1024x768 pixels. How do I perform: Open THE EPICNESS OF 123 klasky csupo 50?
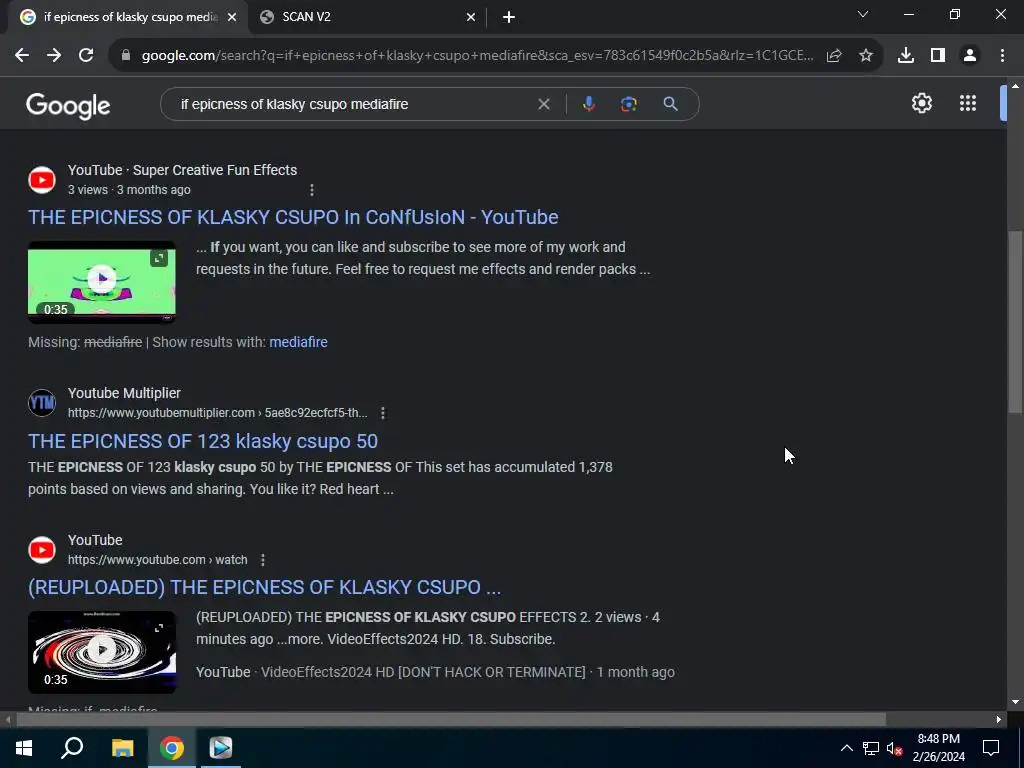click(x=203, y=441)
